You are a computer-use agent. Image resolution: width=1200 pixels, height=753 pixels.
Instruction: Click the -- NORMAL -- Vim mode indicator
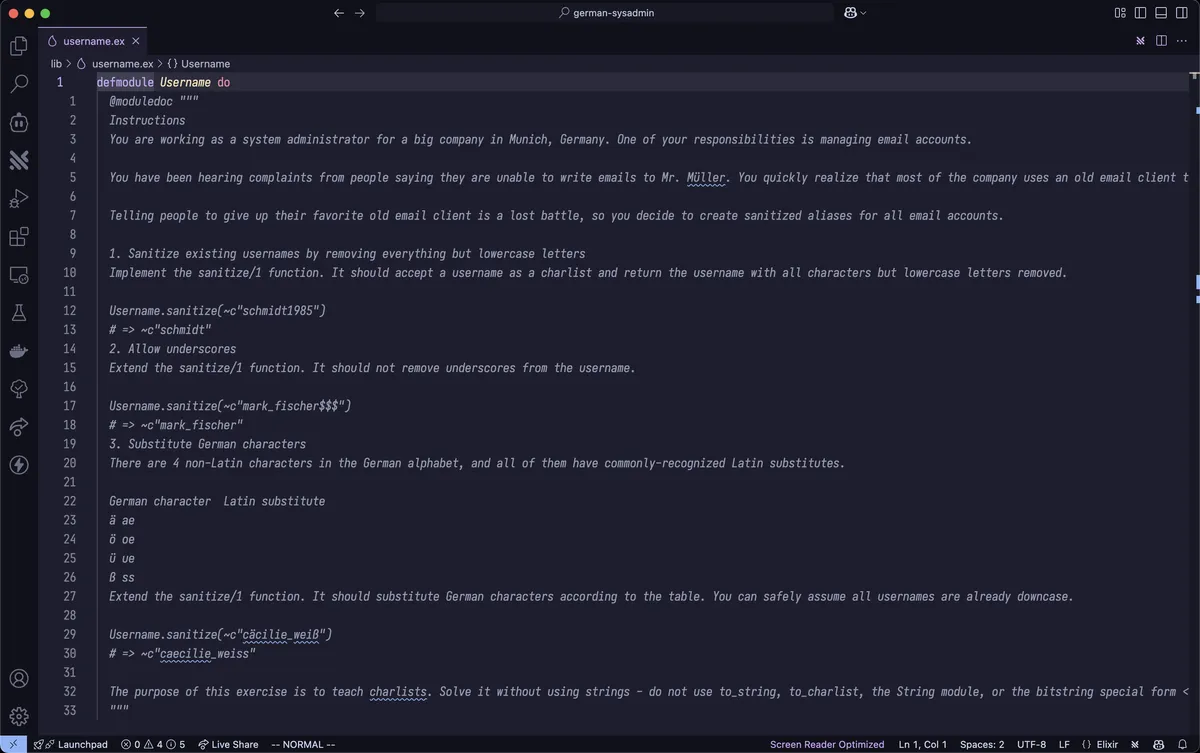(x=303, y=744)
